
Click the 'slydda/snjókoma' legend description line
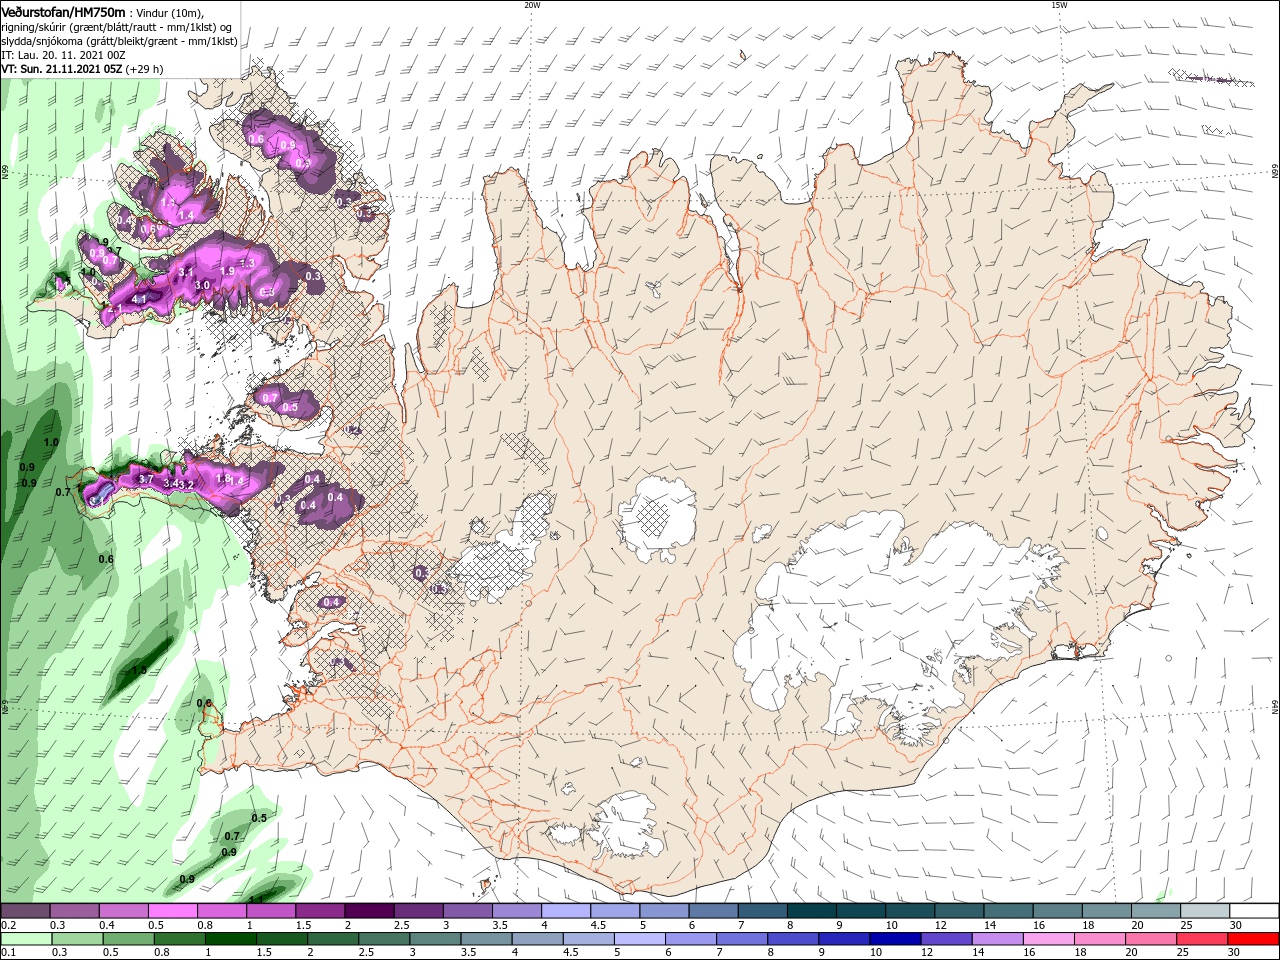click(x=119, y=41)
